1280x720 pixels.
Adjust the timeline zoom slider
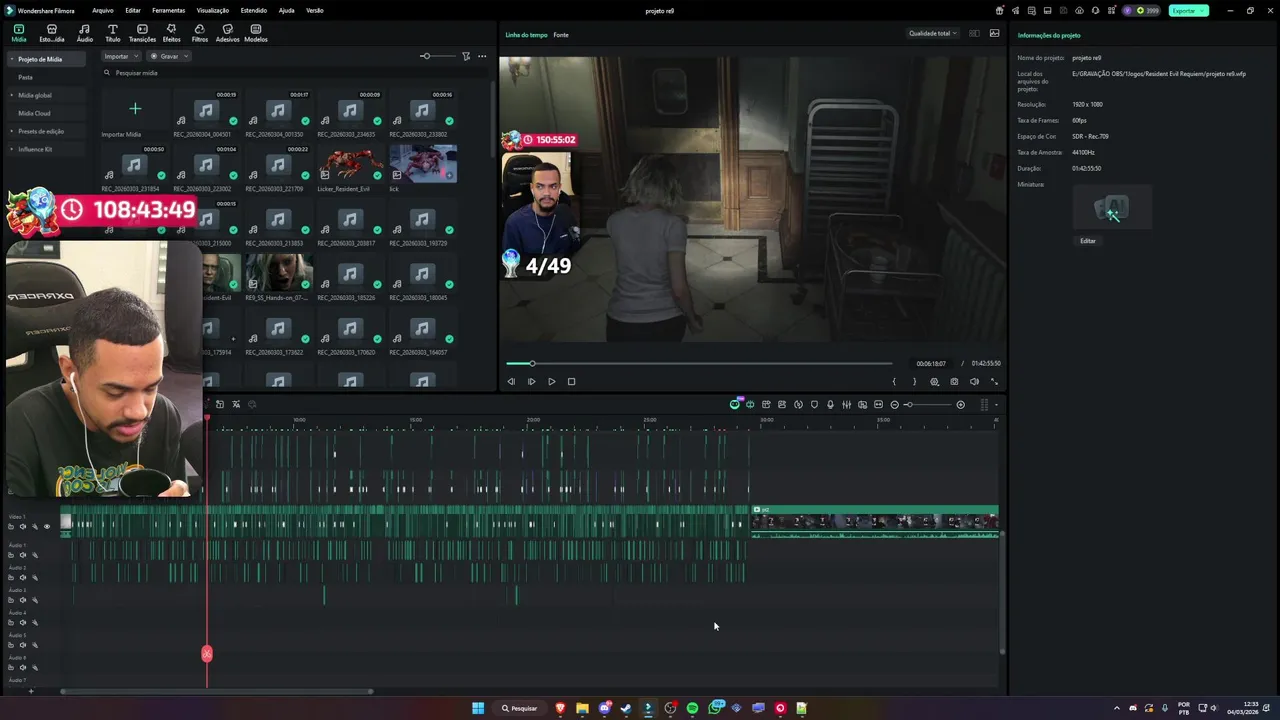[x=927, y=405]
